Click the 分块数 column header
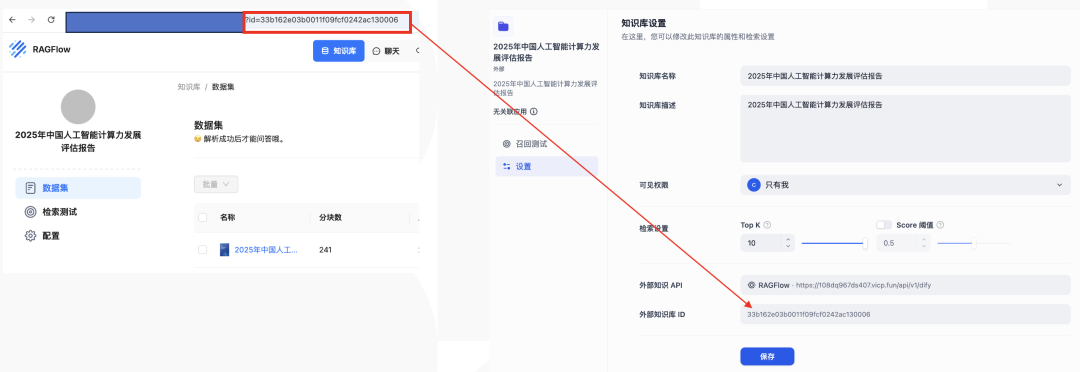1080x372 pixels. 331,217
